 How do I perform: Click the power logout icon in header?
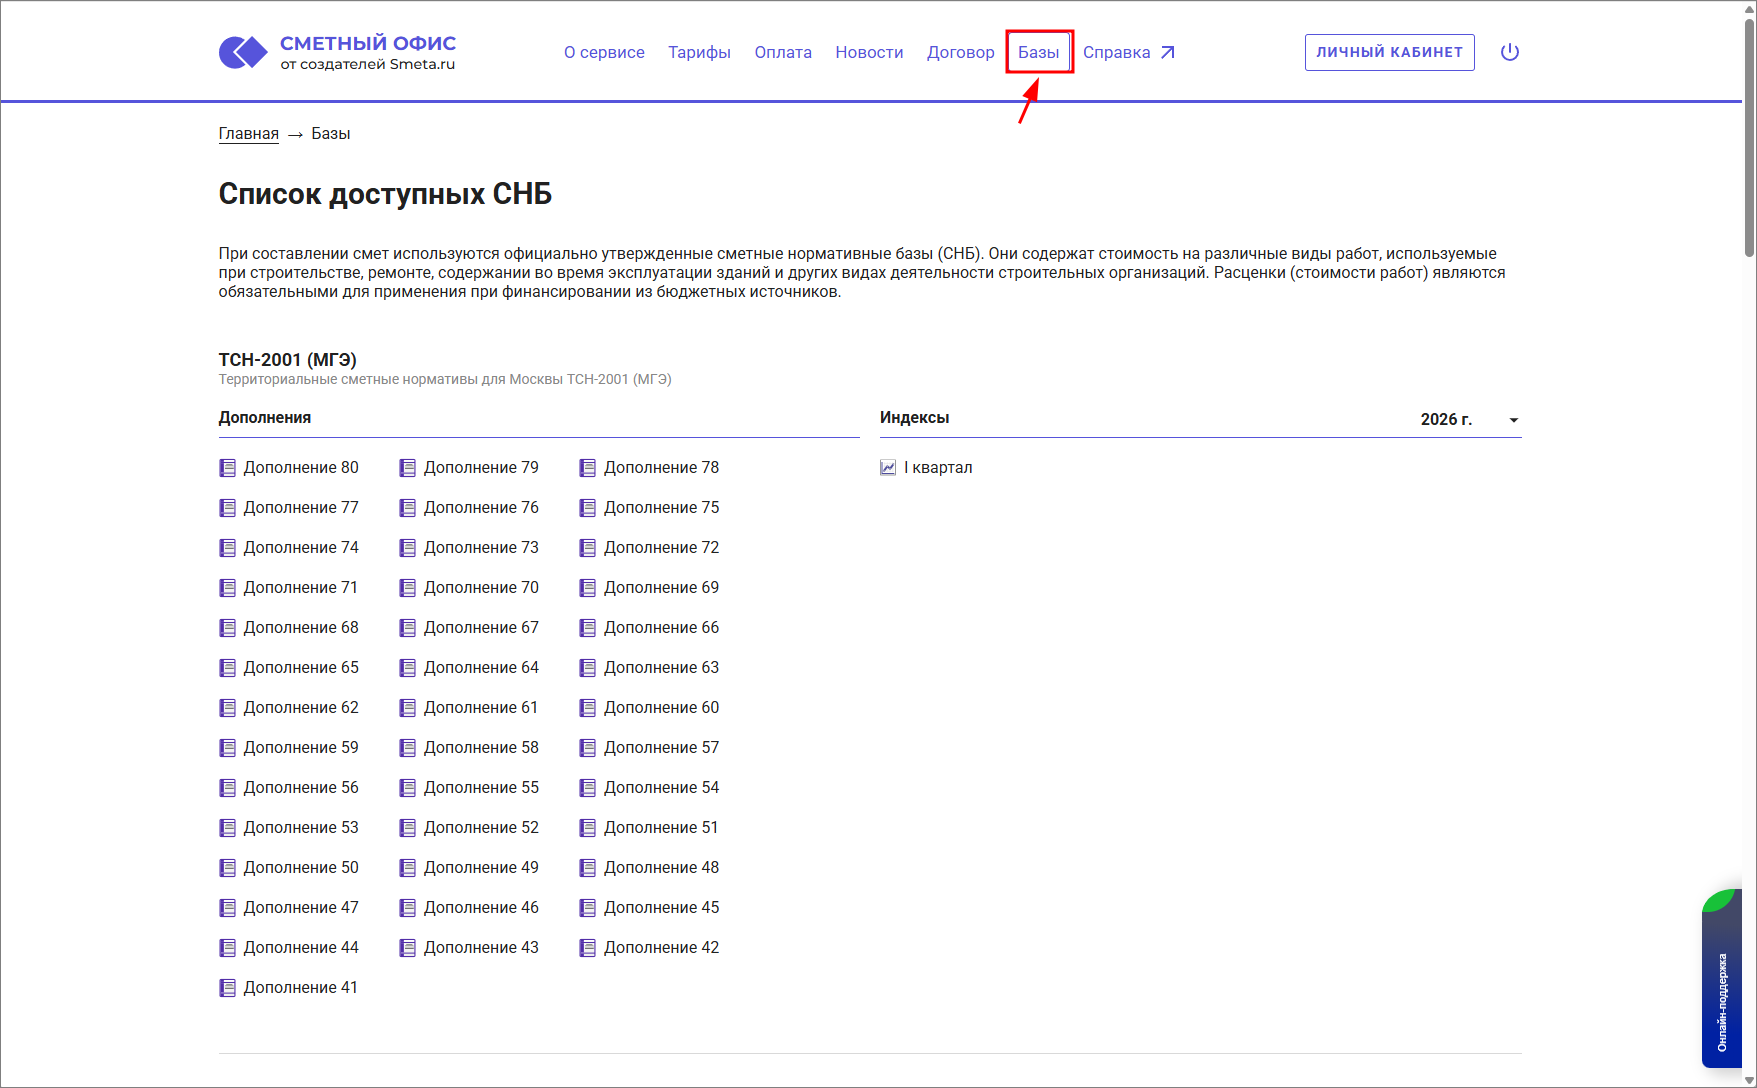pyautogui.click(x=1510, y=52)
